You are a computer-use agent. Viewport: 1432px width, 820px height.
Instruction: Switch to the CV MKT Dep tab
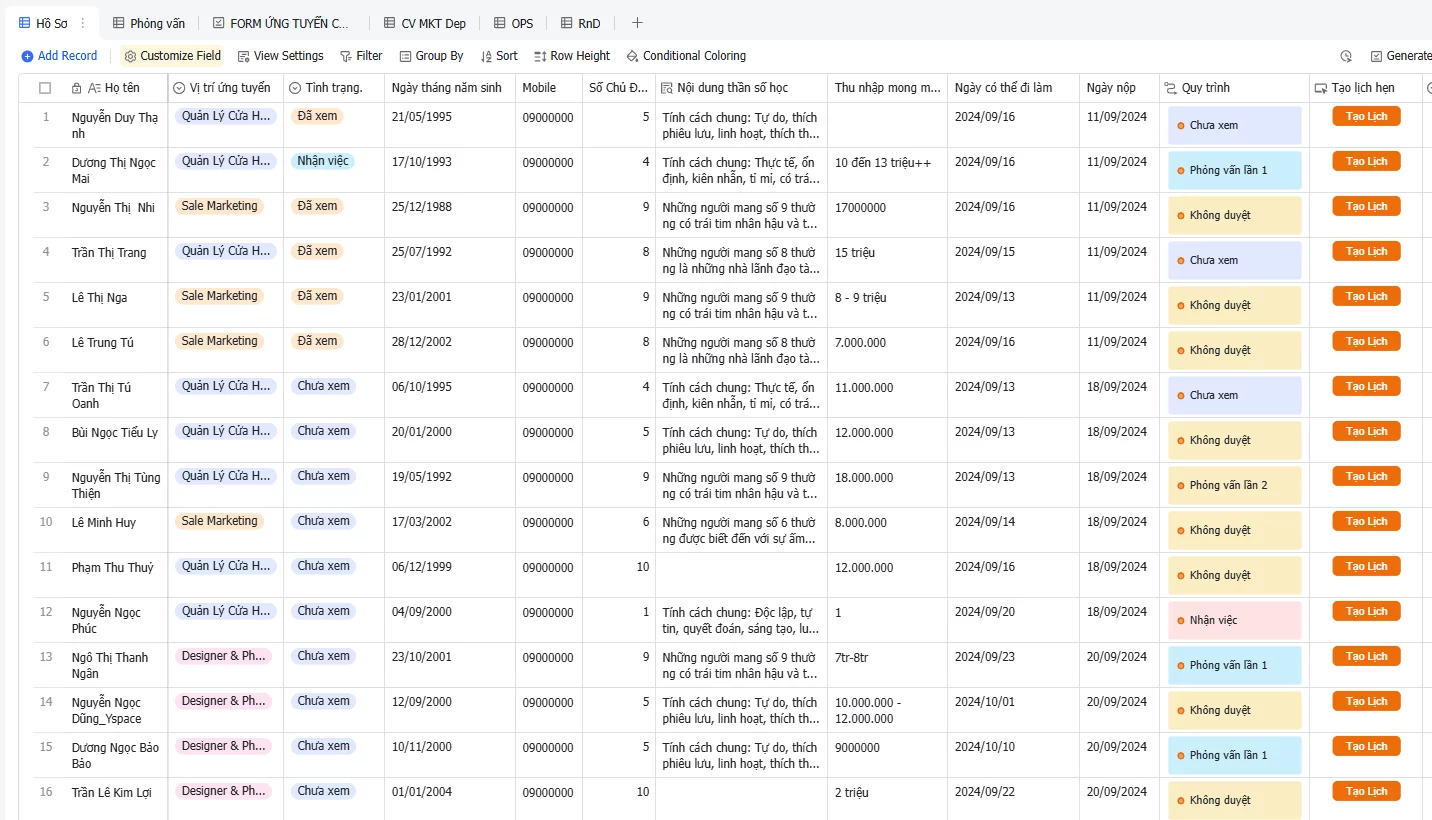425,23
